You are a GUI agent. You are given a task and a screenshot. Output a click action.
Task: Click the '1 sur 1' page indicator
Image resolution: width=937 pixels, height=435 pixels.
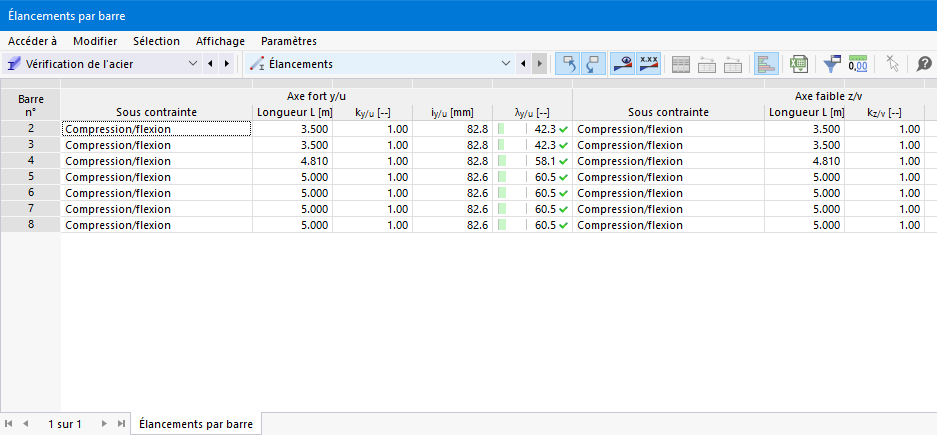coord(65,424)
